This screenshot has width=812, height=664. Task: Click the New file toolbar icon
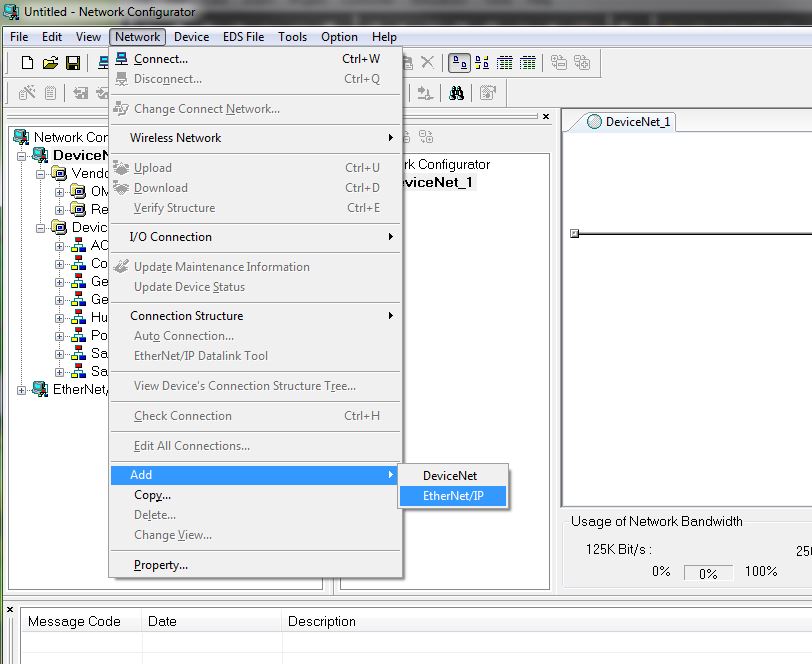tap(27, 63)
